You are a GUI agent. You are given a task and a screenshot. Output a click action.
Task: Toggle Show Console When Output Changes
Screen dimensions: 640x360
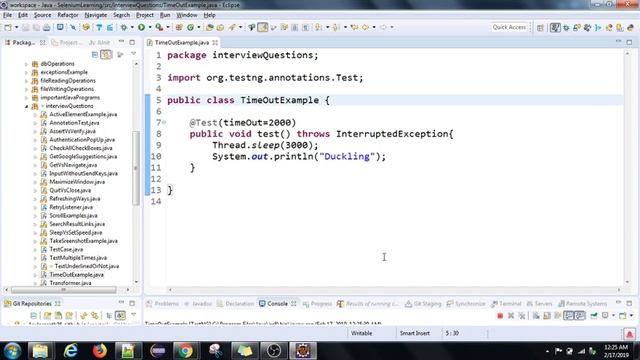tap(569, 316)
